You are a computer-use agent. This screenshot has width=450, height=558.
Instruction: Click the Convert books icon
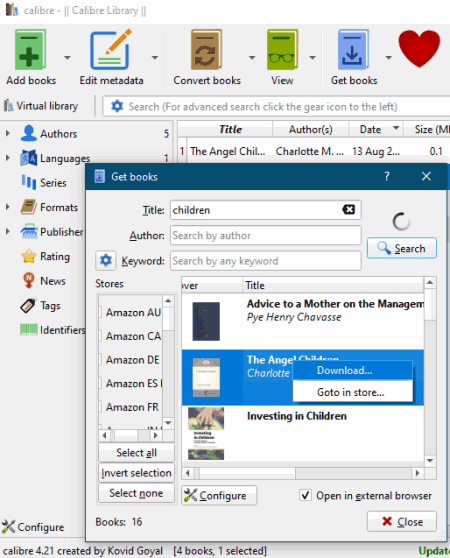207,49
